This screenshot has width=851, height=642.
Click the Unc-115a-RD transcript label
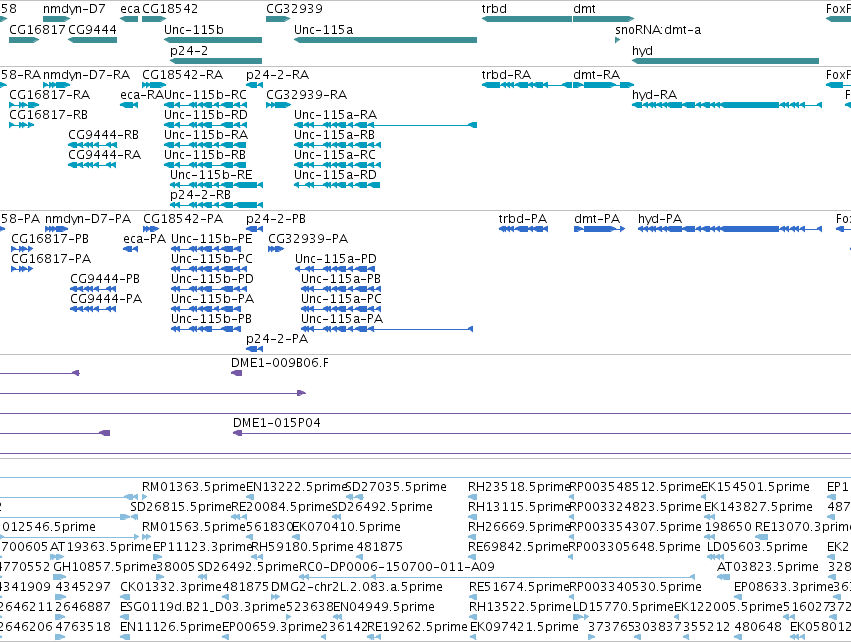coord(335,175)
